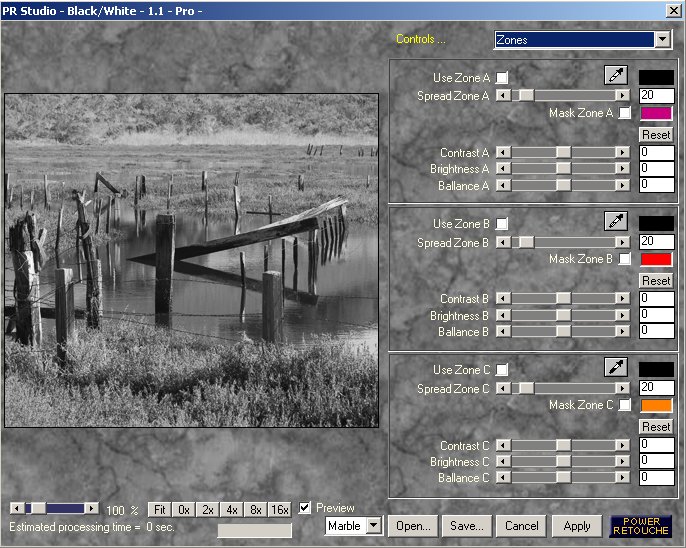Click Fit zoom button
This screenshot has height=548, width=686.
coord(159,510)
